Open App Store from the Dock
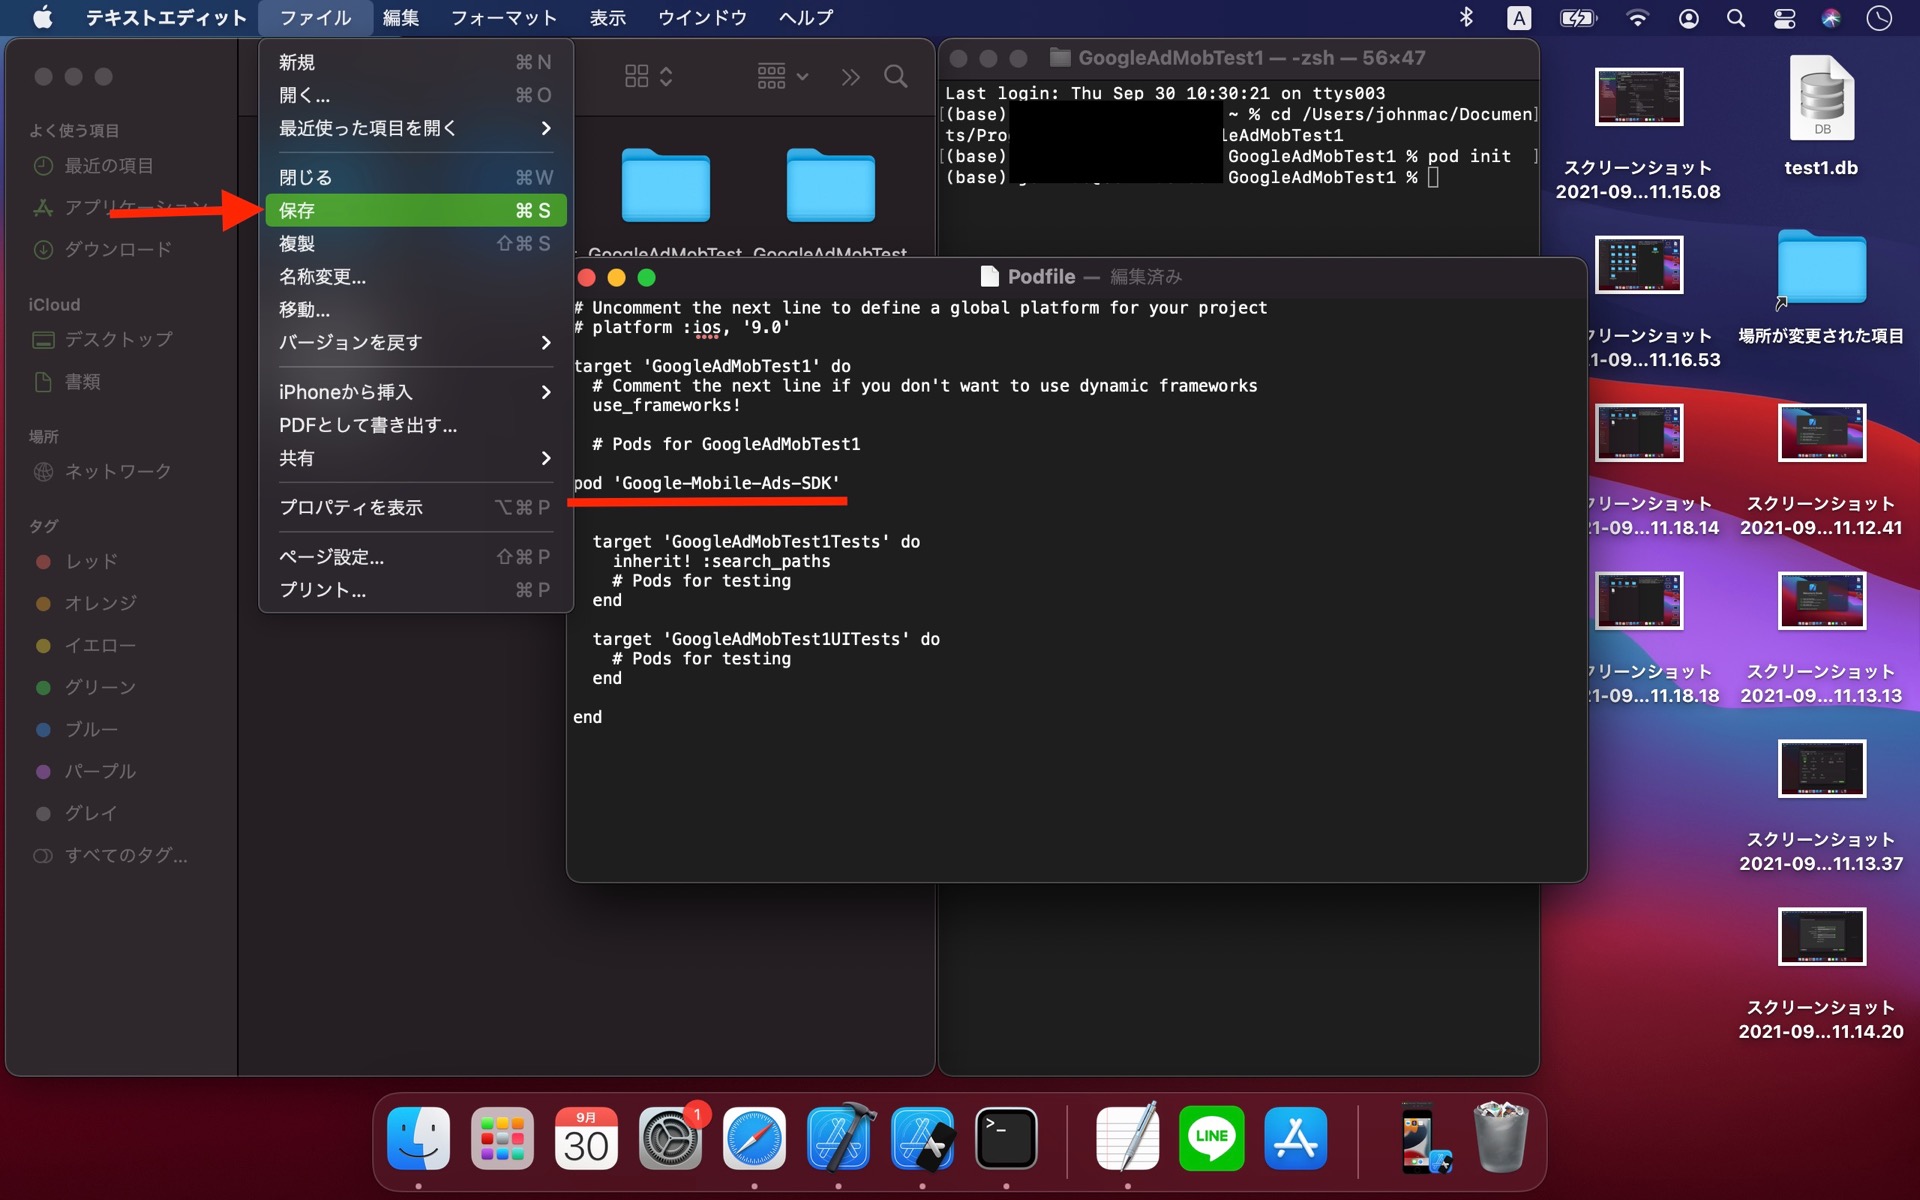 tap(1296, 1138)
